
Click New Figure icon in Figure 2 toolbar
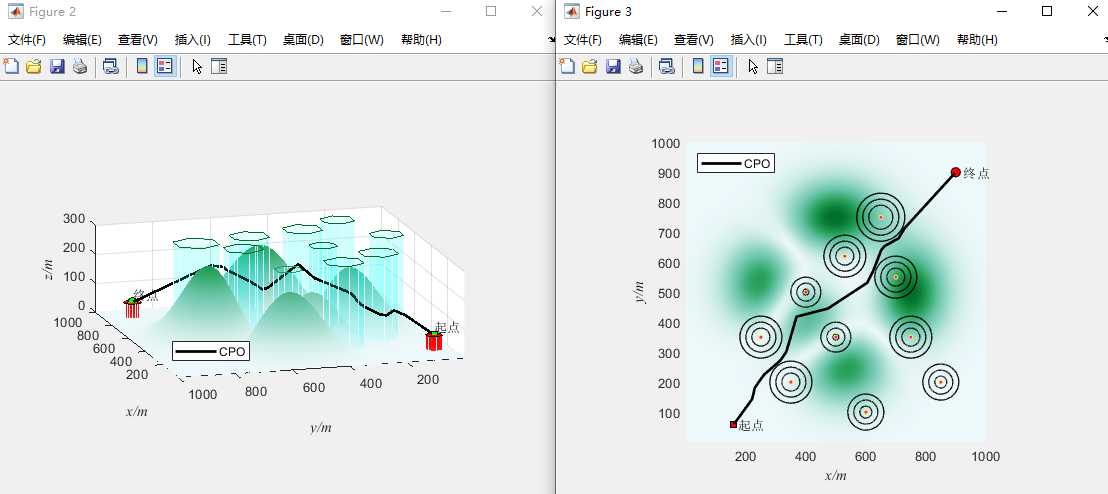11,67
